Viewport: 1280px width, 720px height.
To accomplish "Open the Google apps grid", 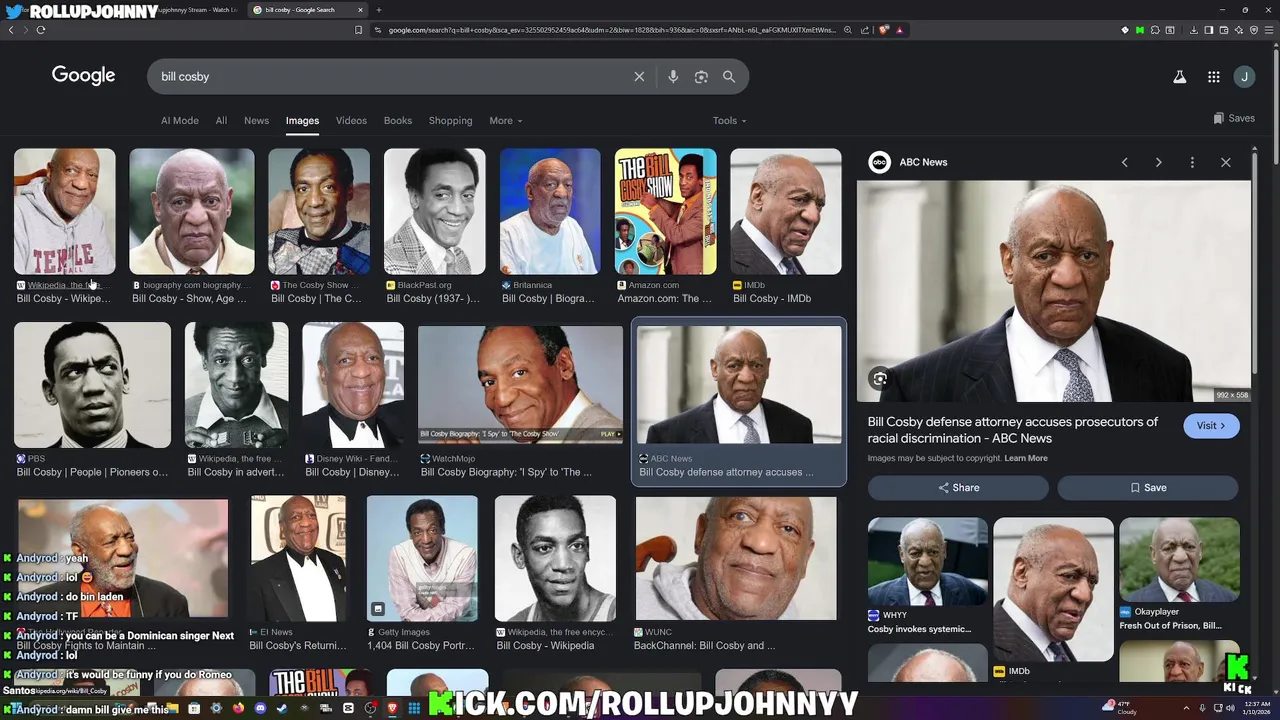I will pos(1213,77).
